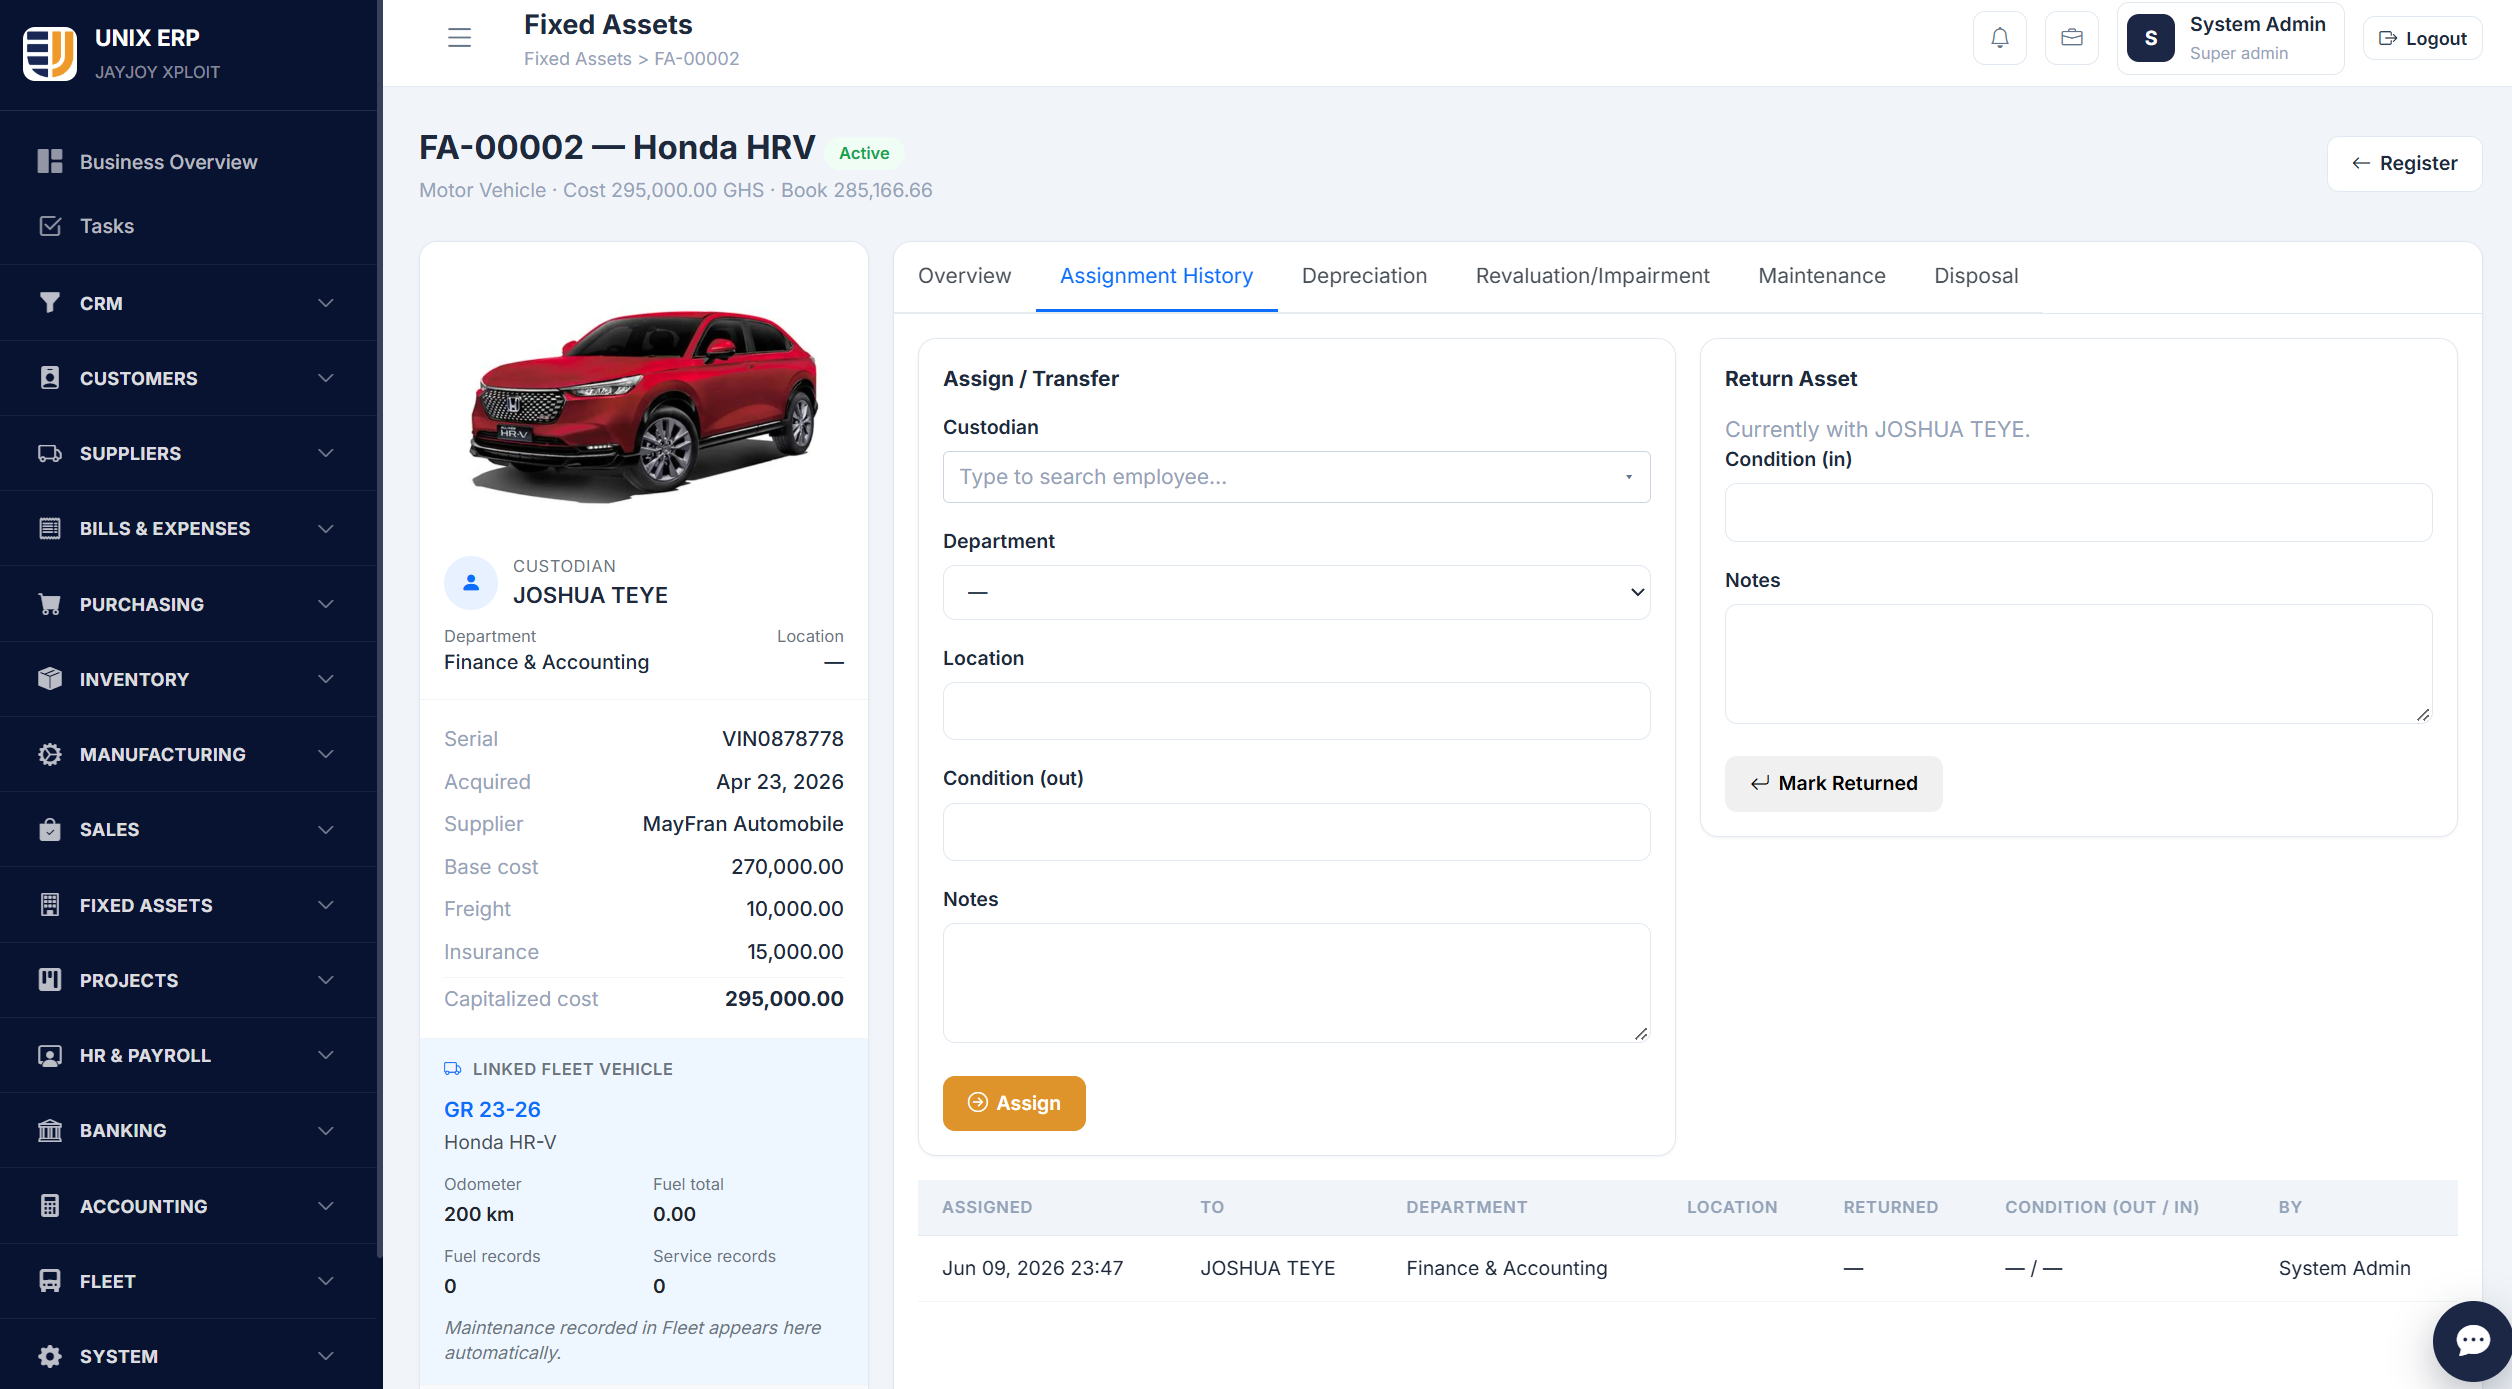Expand the BILLS & EXPENSES chevron
The image size is (2512, 1389).
[x=325, y=528]
